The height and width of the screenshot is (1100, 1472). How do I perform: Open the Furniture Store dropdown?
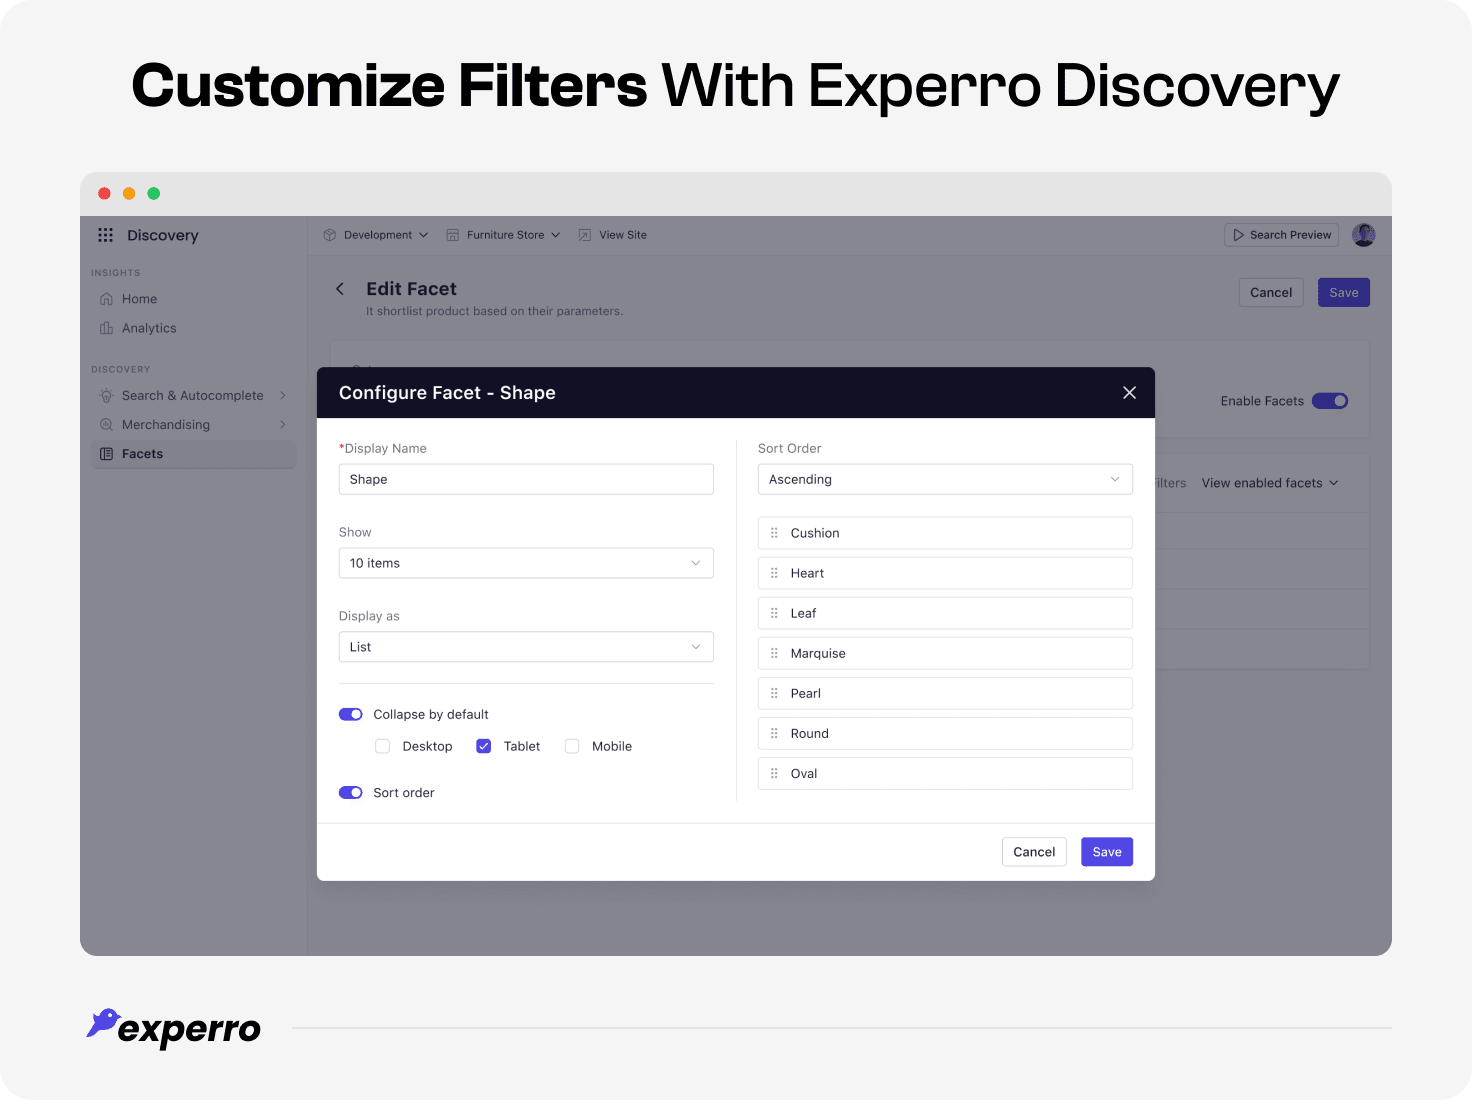tap(503, 235)
